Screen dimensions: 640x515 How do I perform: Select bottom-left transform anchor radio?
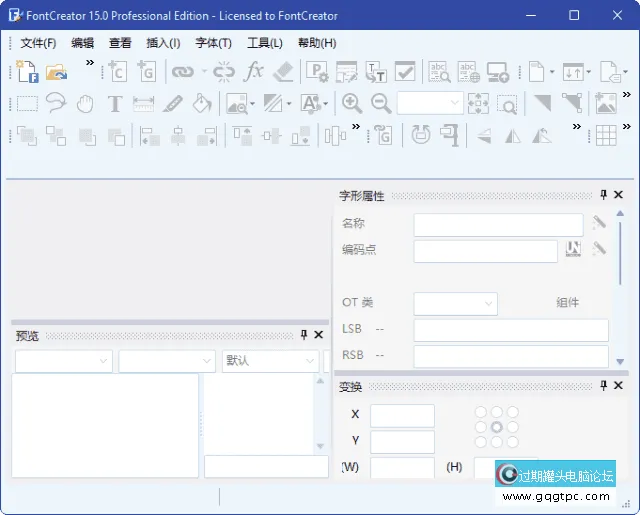[x=481, y=442]
